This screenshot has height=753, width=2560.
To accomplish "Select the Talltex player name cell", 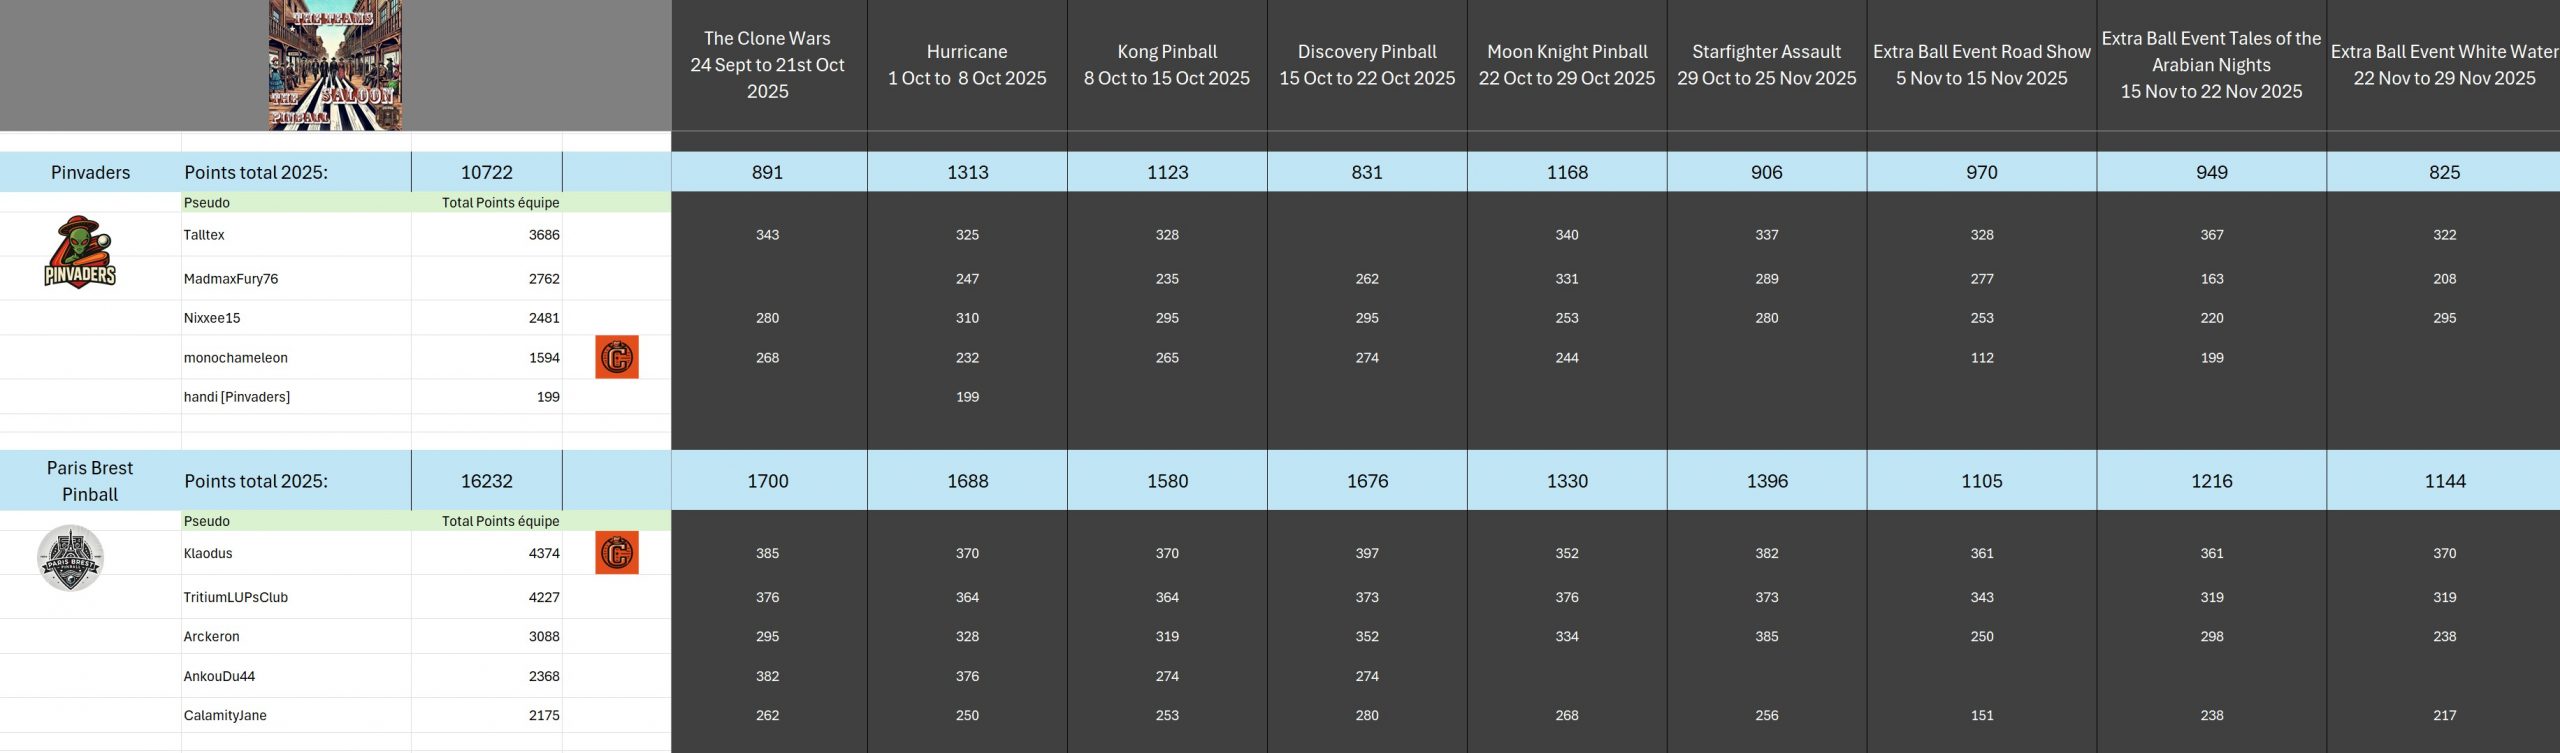I will [205, 235].
